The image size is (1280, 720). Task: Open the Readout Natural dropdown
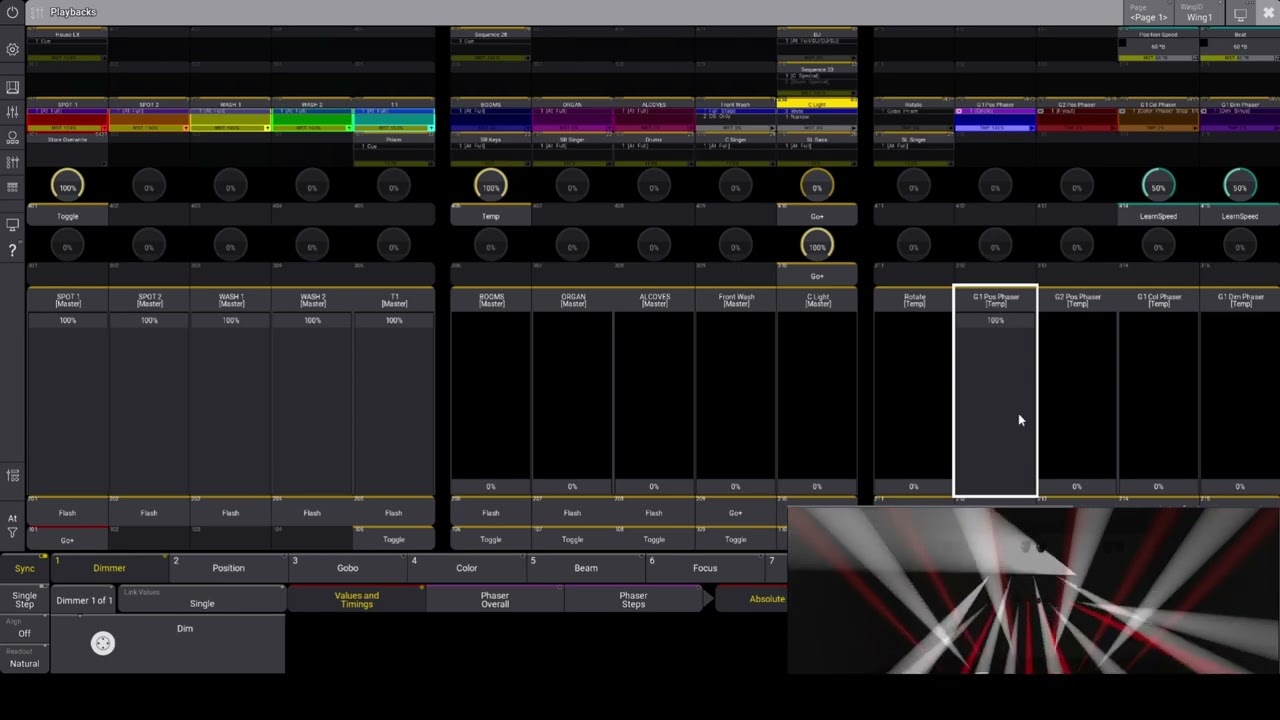[x=25, y=658]
